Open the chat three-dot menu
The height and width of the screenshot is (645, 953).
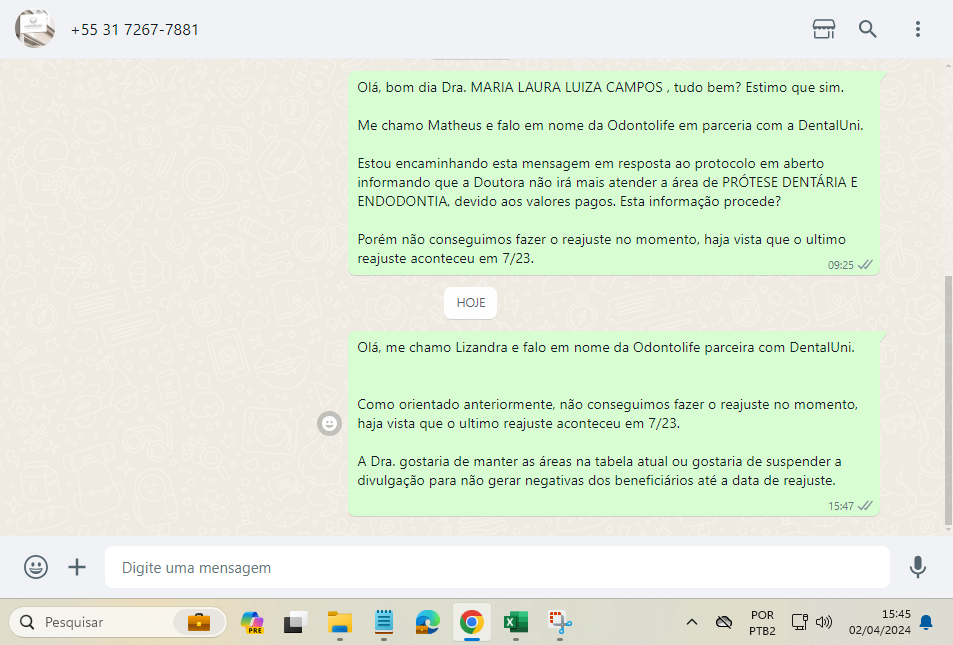[918, 29]
